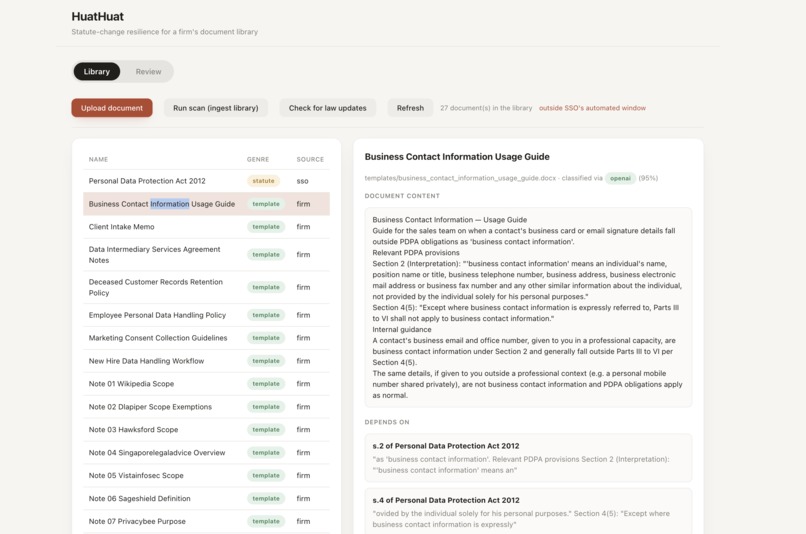The width and height of the screenshot is (806, 534).
Task: Select Note 04 Singaporelegaladvice Overview
Action: (x=206, y=452)
